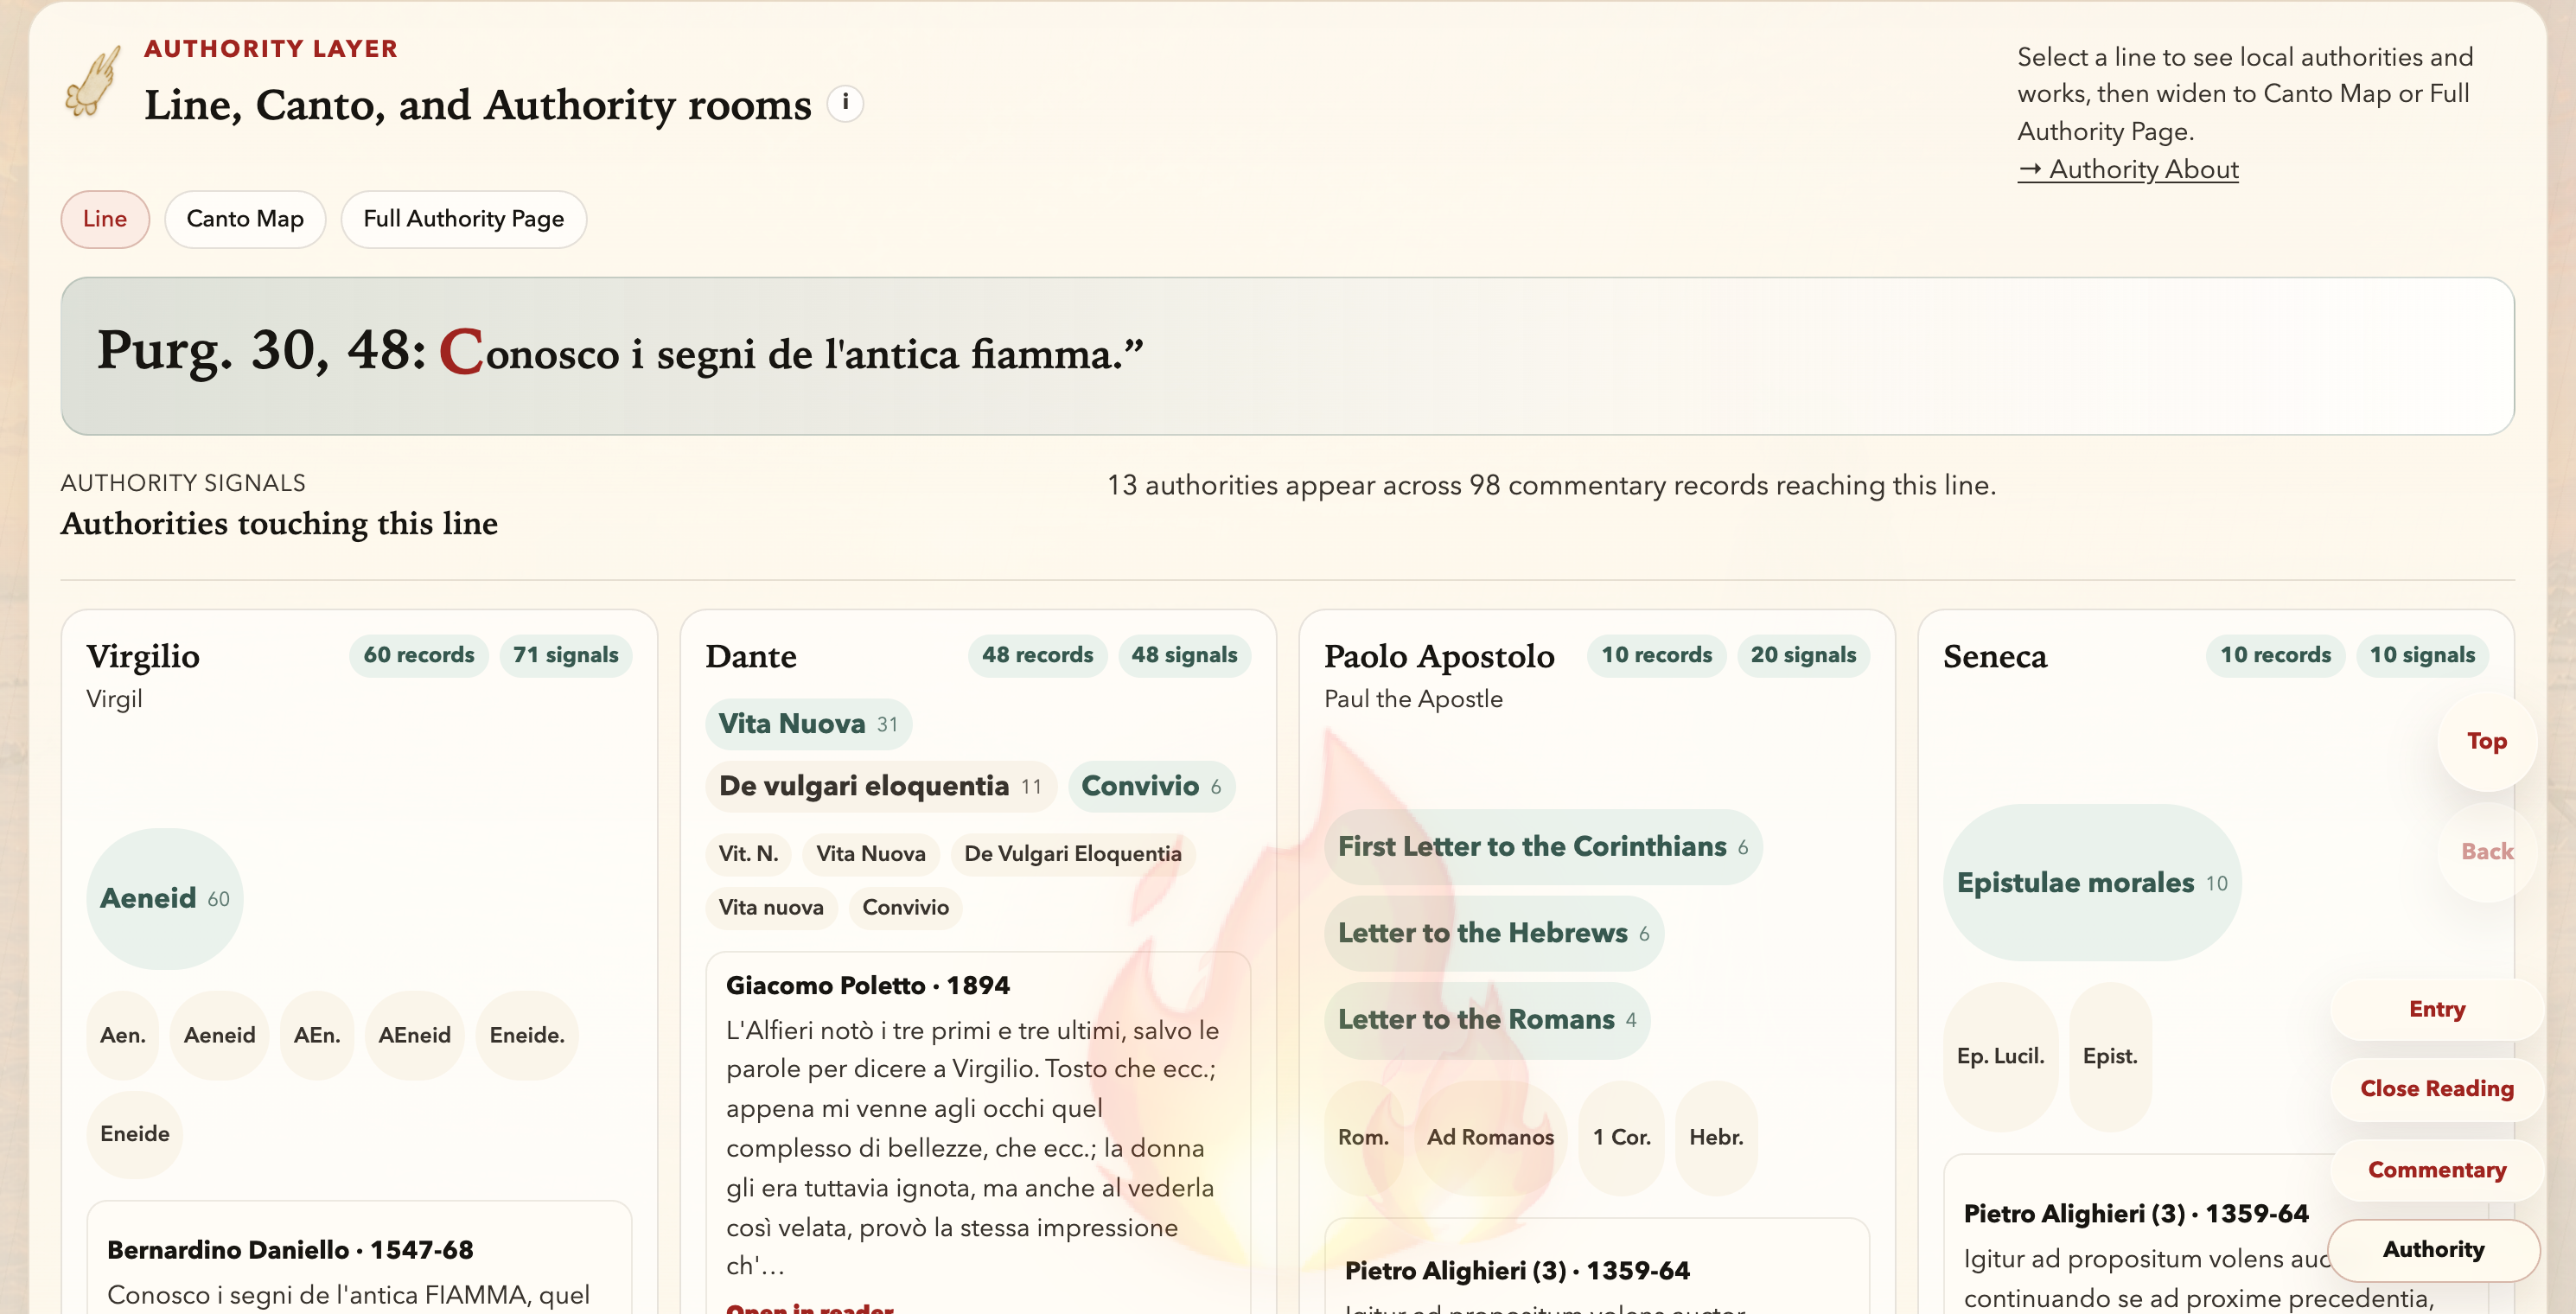Open the Epistulae morales work chip
The width and height of the screenshot is (2576, 1314).
pos(2092,883)
